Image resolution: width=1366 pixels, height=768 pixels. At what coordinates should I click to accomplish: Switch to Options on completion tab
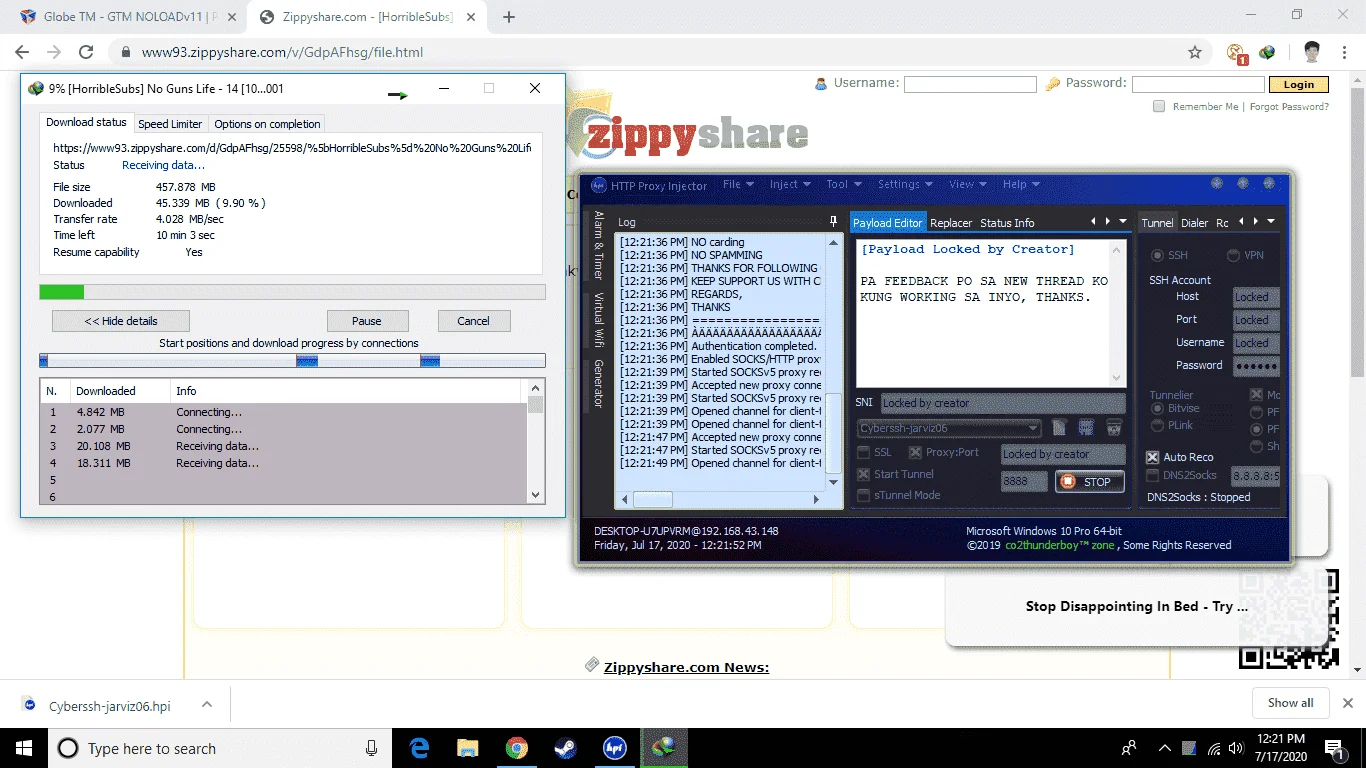(x=267, y=124)
